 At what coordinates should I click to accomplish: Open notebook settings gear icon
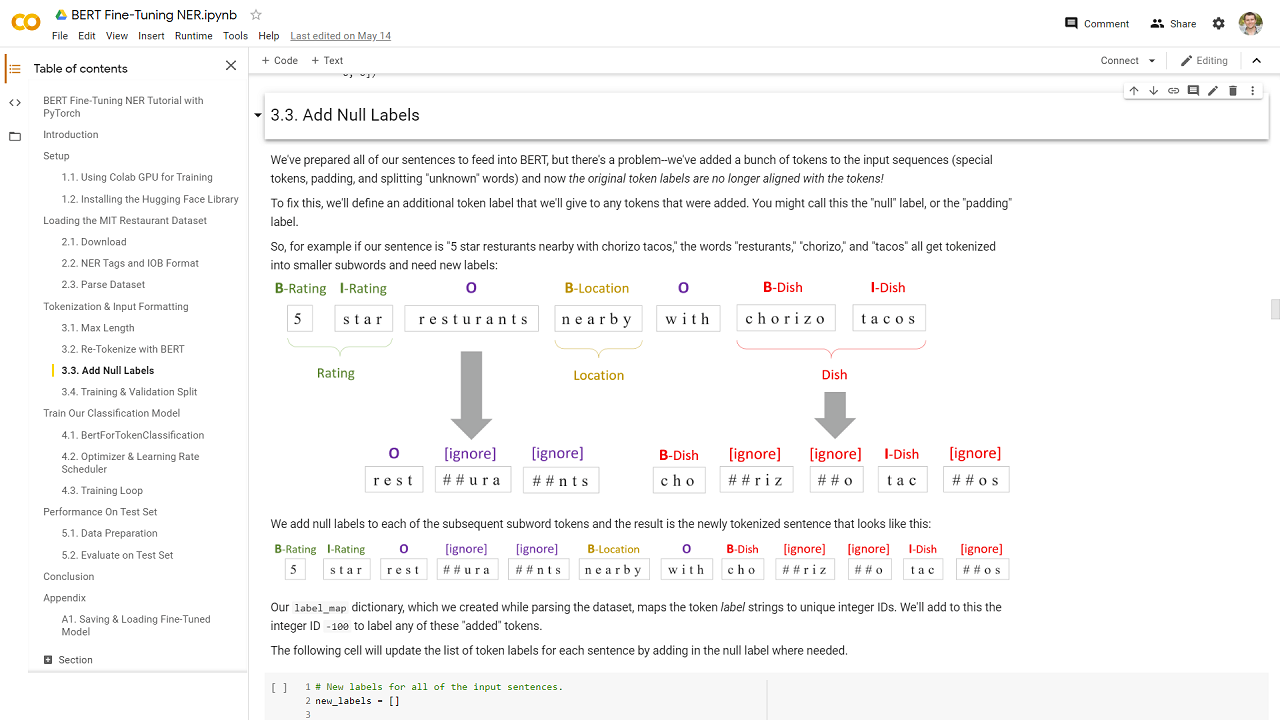[x=1218, y=23]
